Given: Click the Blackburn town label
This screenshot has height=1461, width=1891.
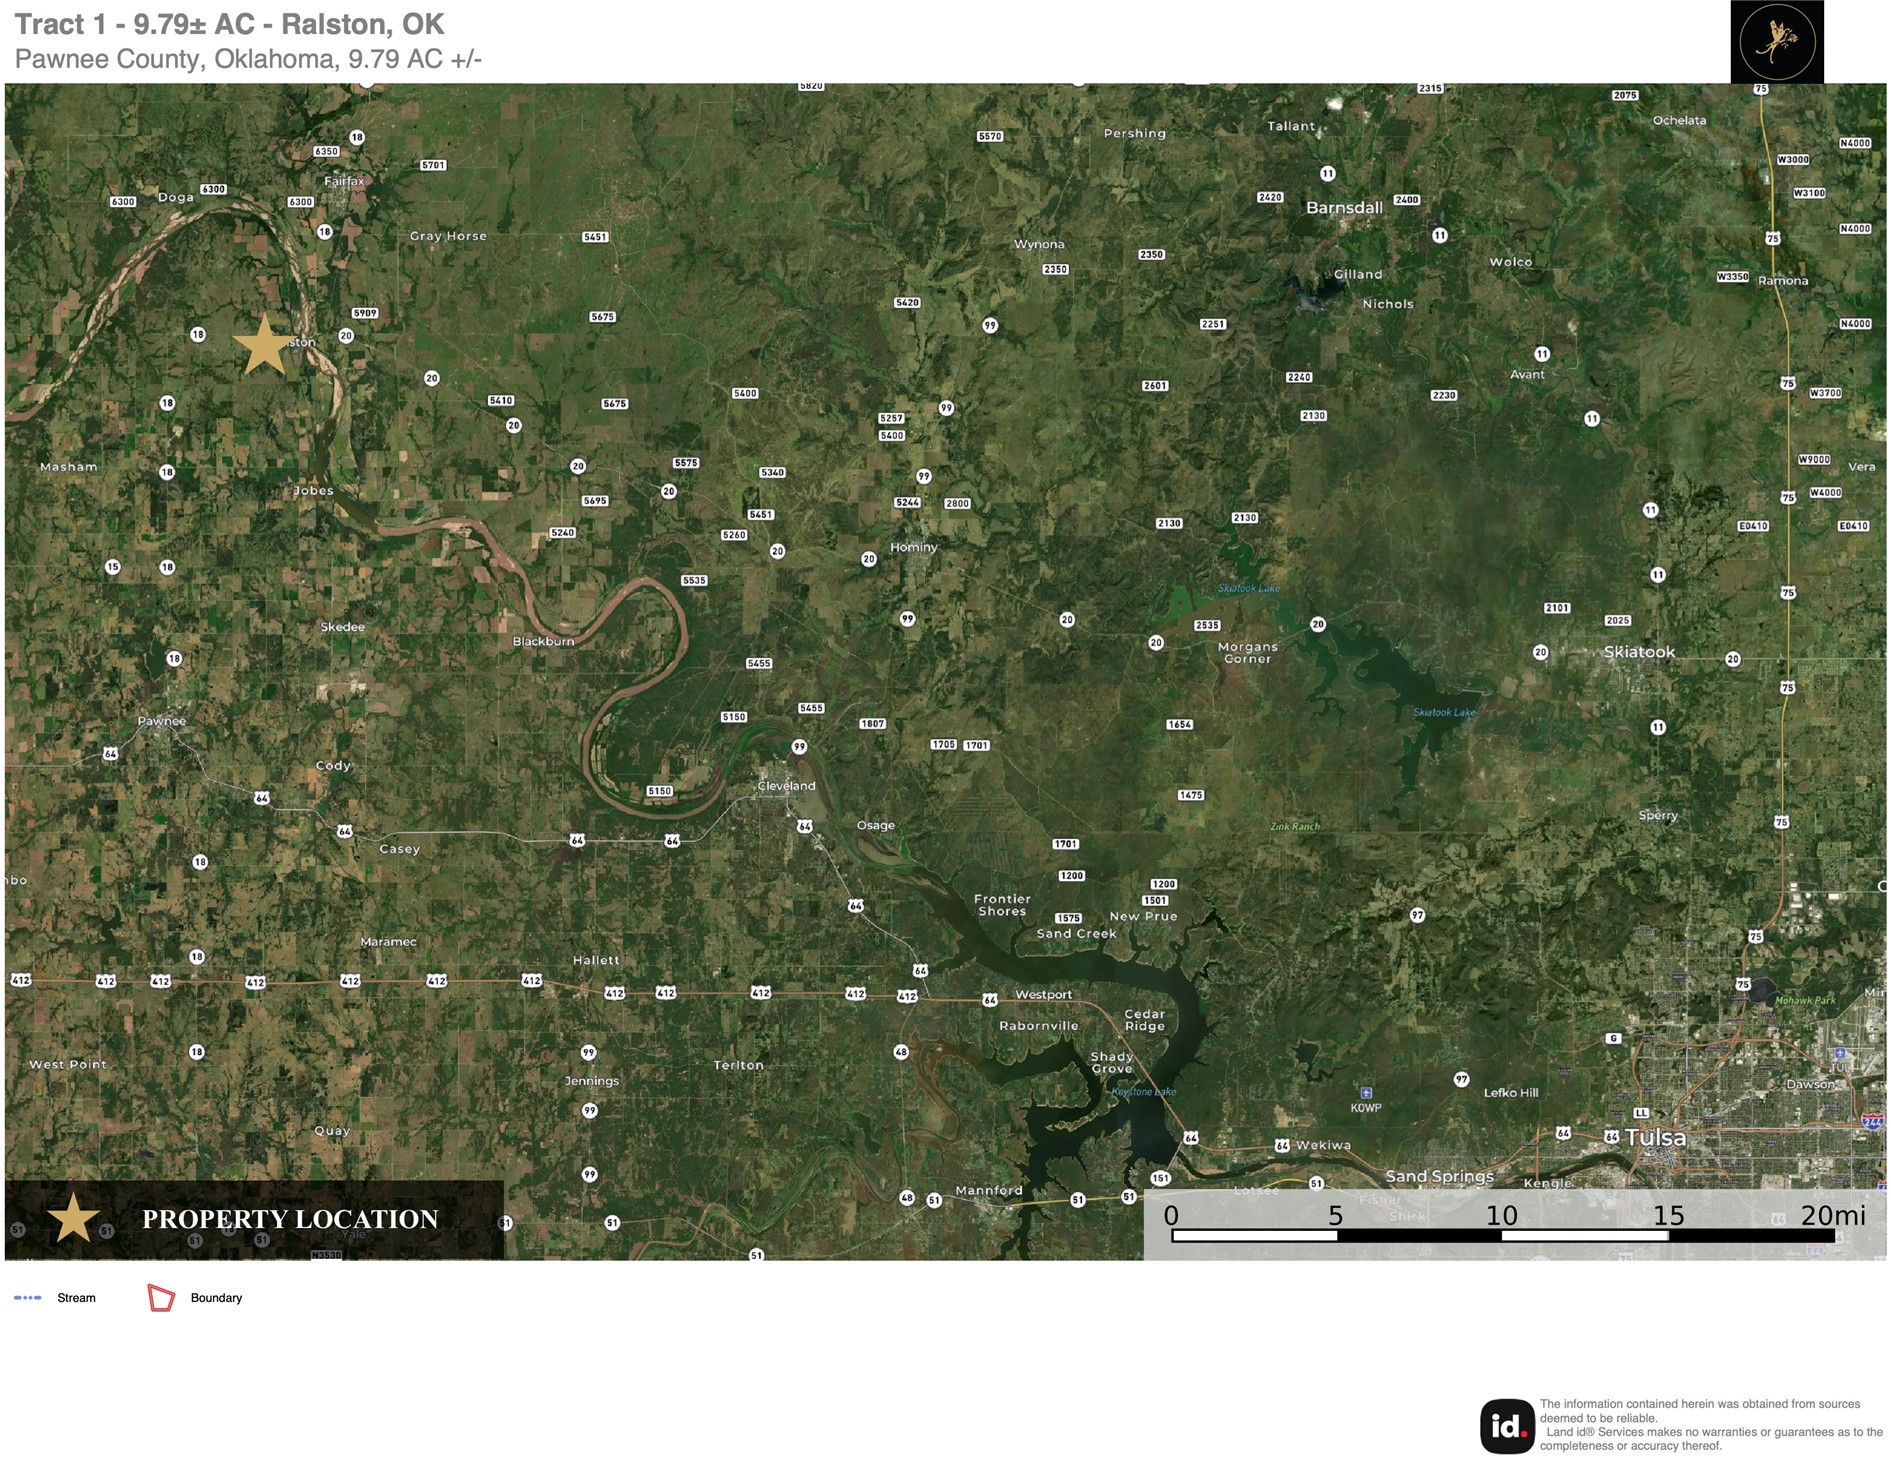Looking at the screenshot, I should pos(544,641).
